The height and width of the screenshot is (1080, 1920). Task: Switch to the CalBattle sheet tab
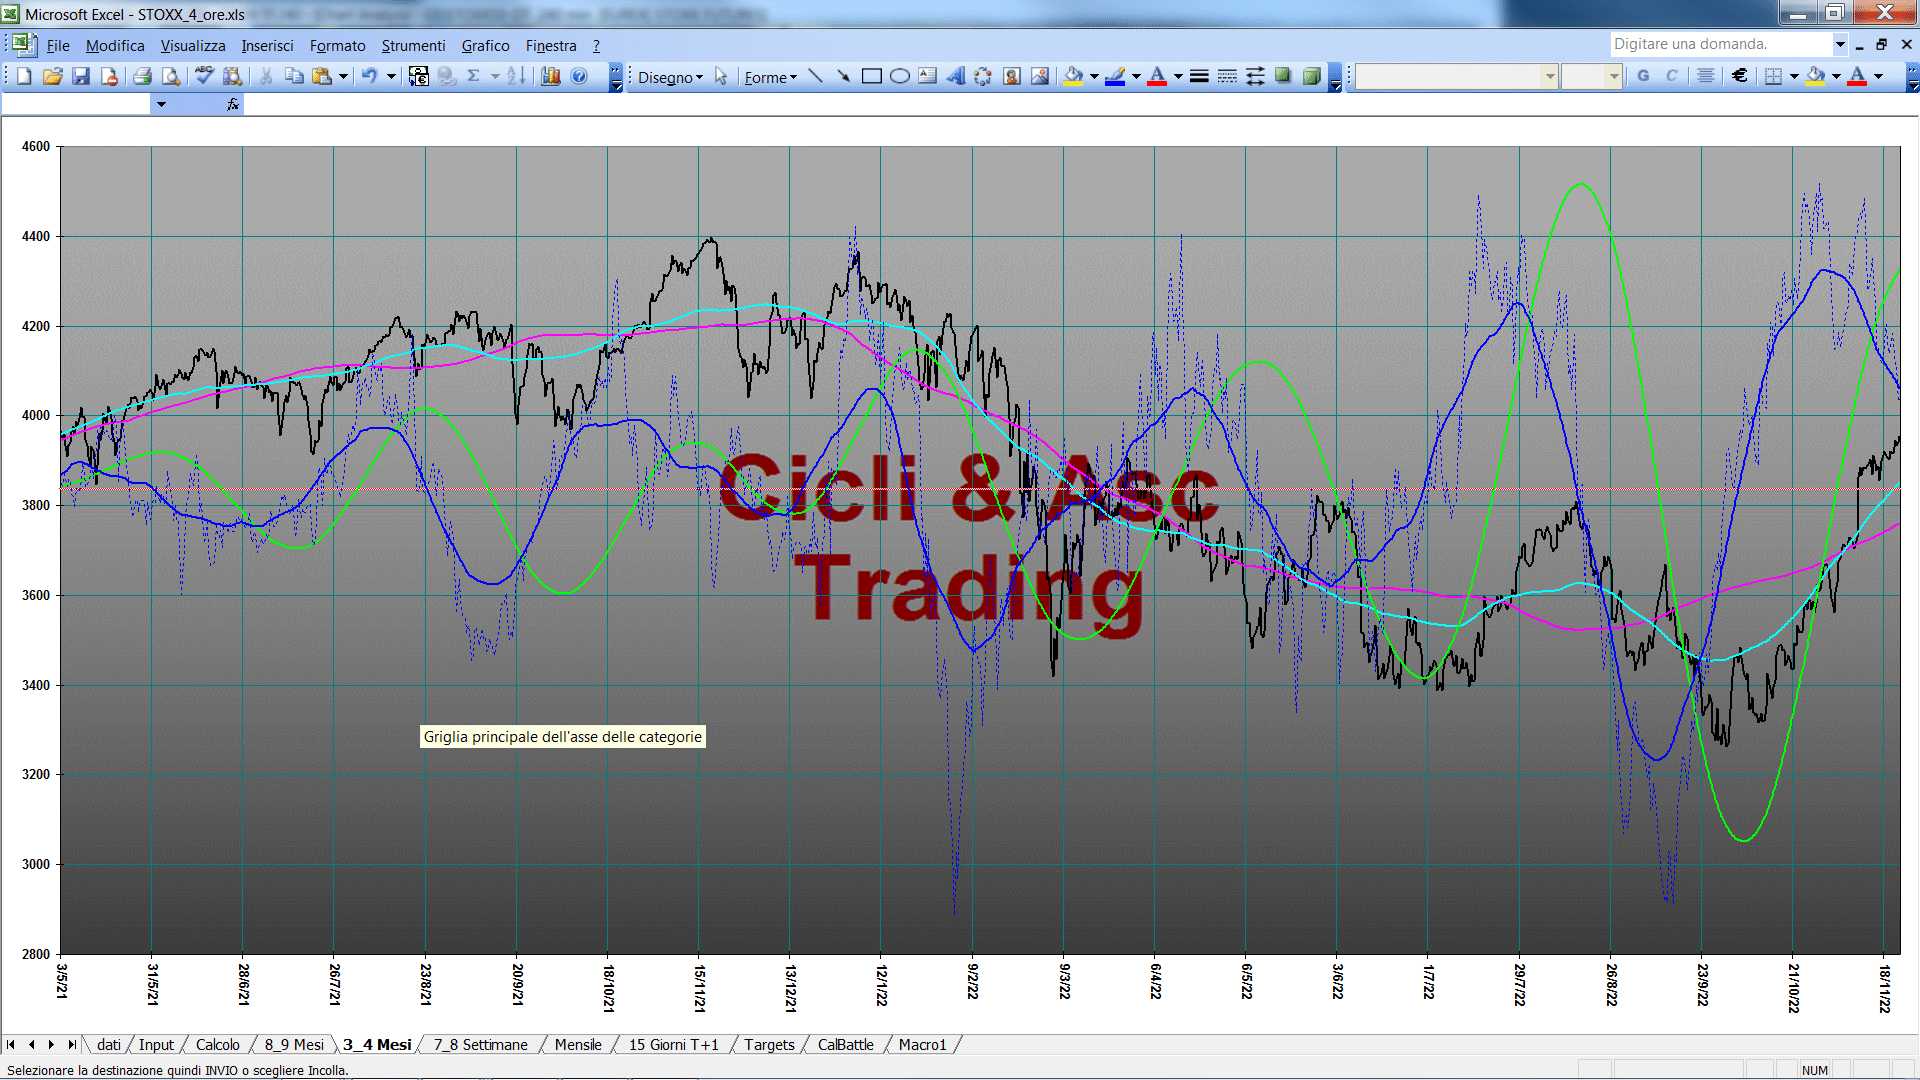[845, 1044]
